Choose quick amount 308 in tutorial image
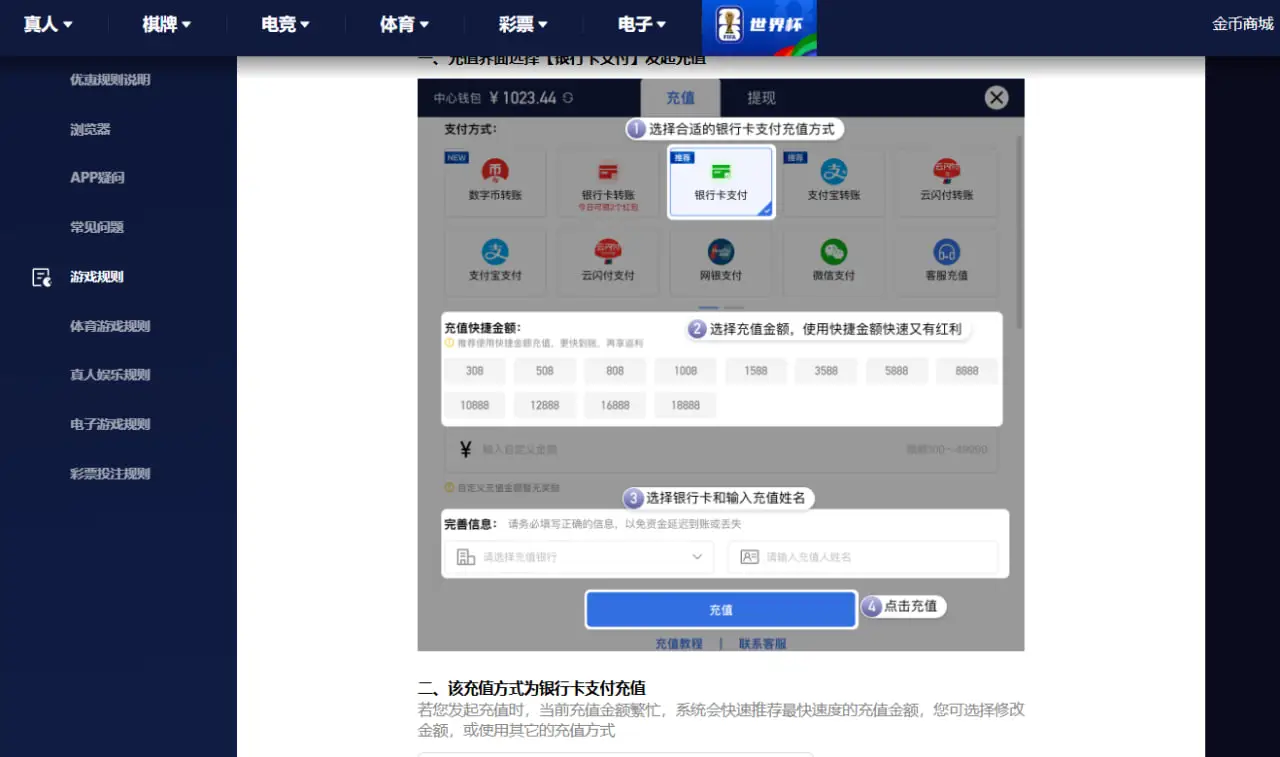Viewport: 1280px width, 757px height. coord(475,371)
